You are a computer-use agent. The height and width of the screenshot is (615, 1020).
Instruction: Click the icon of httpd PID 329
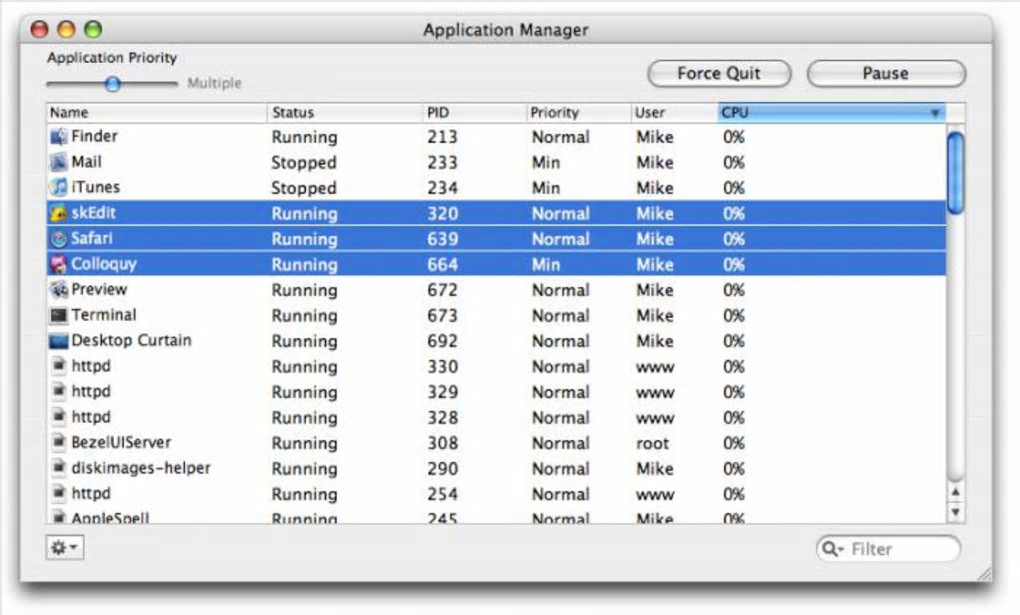[59, 391]
